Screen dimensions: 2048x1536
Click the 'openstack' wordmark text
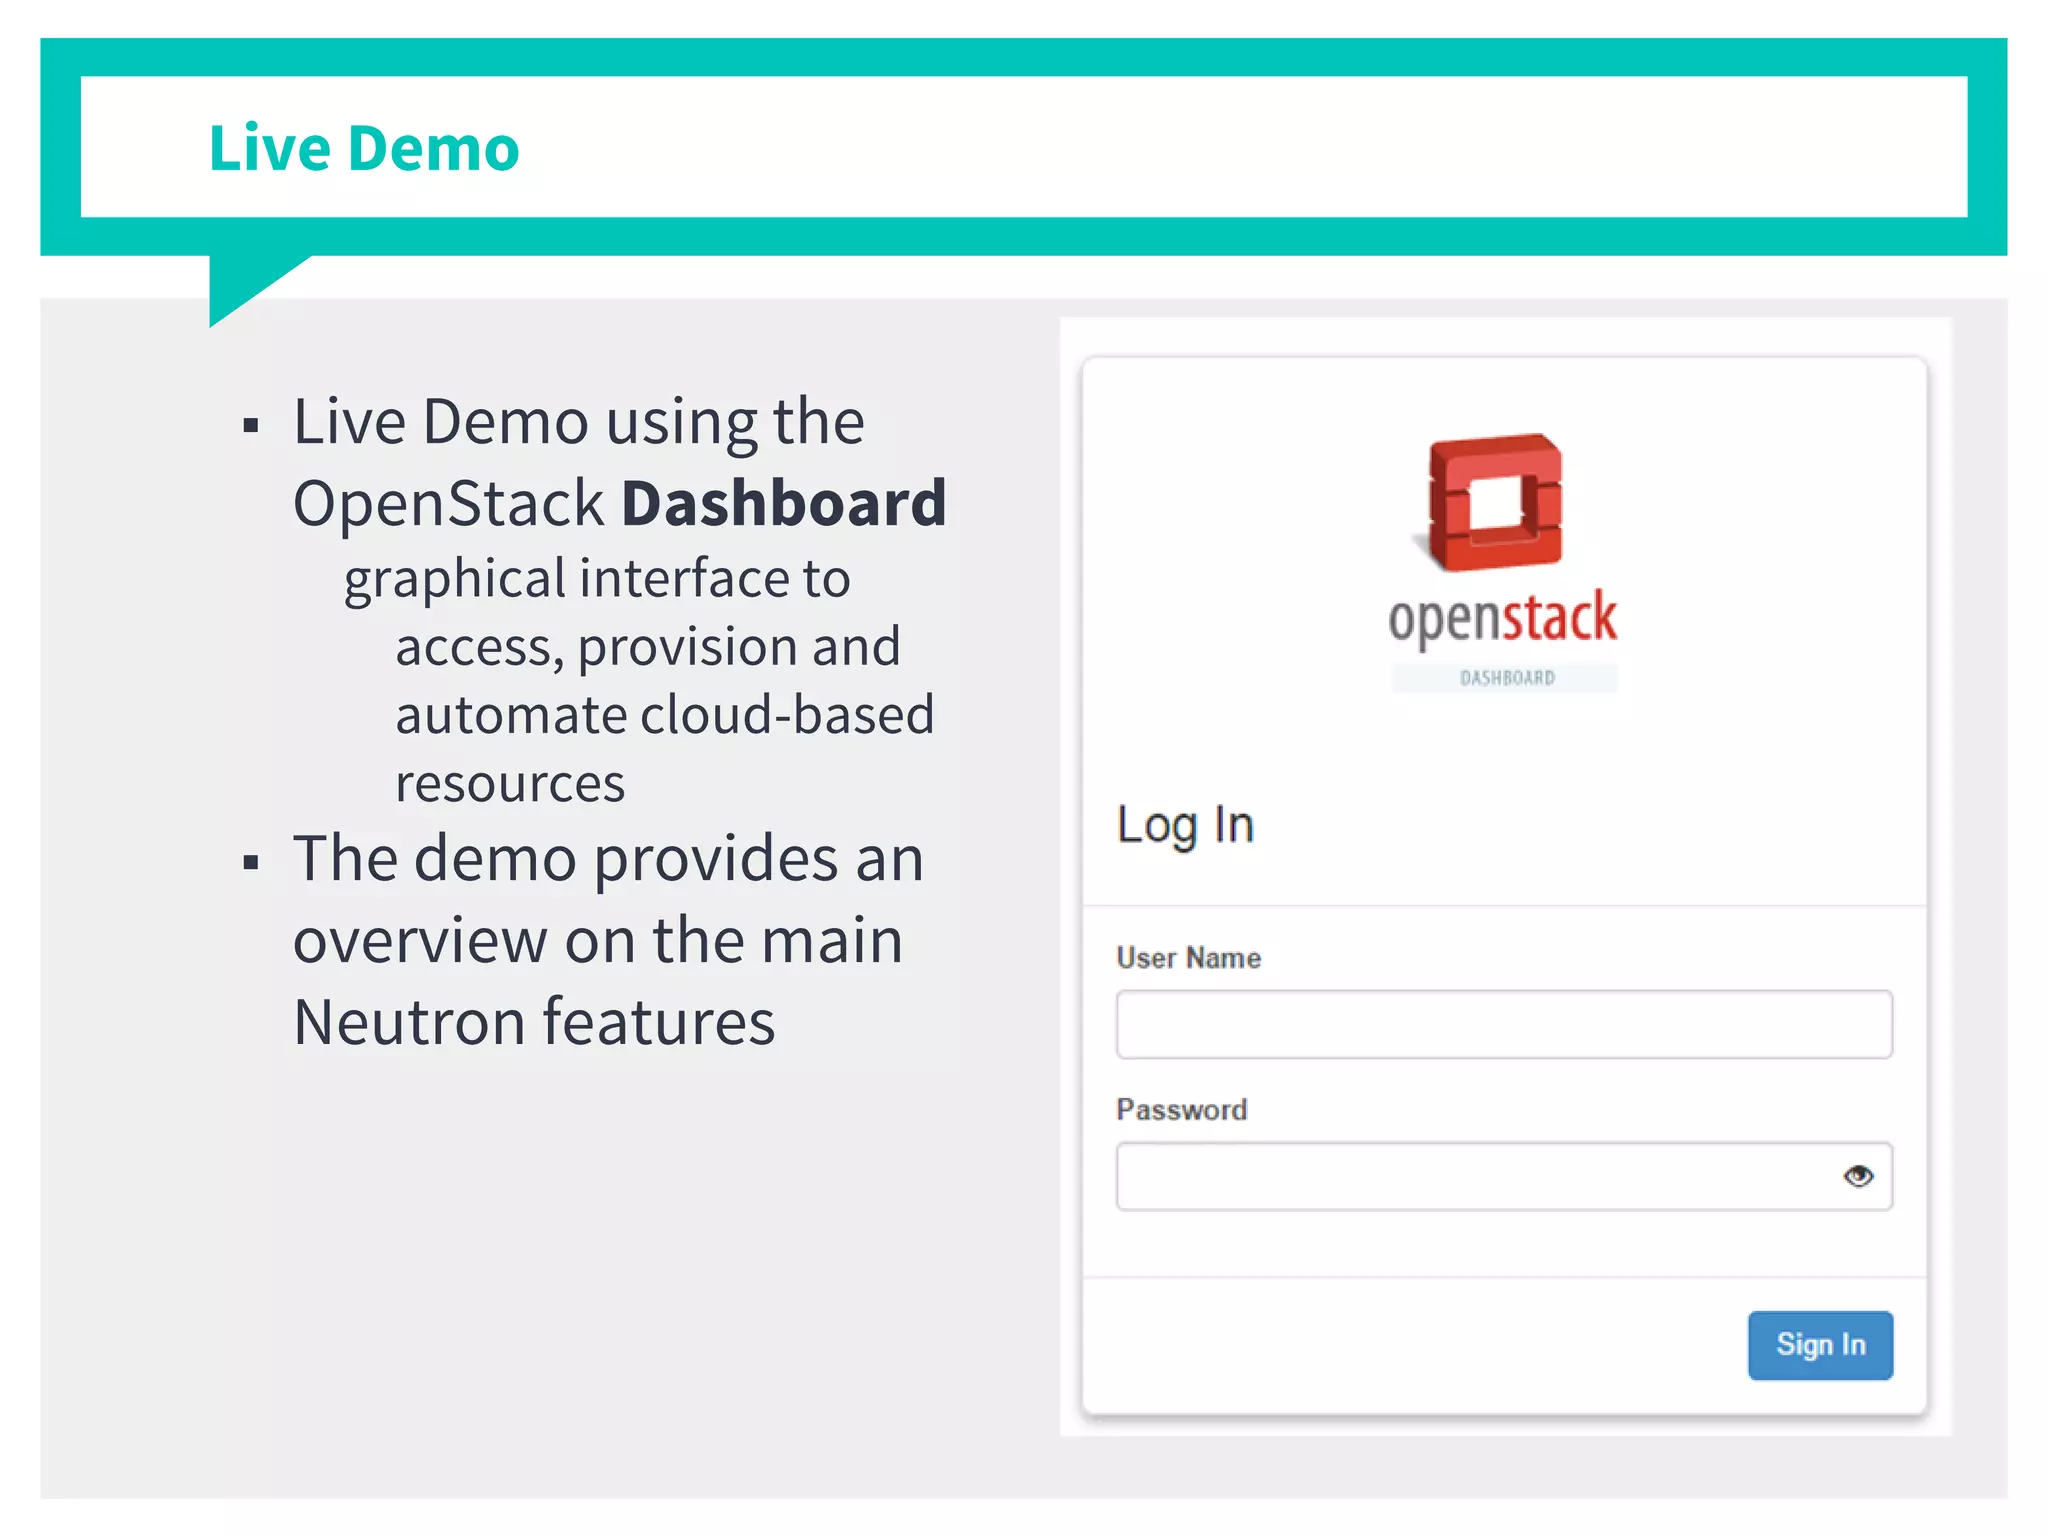point(1502,618)
